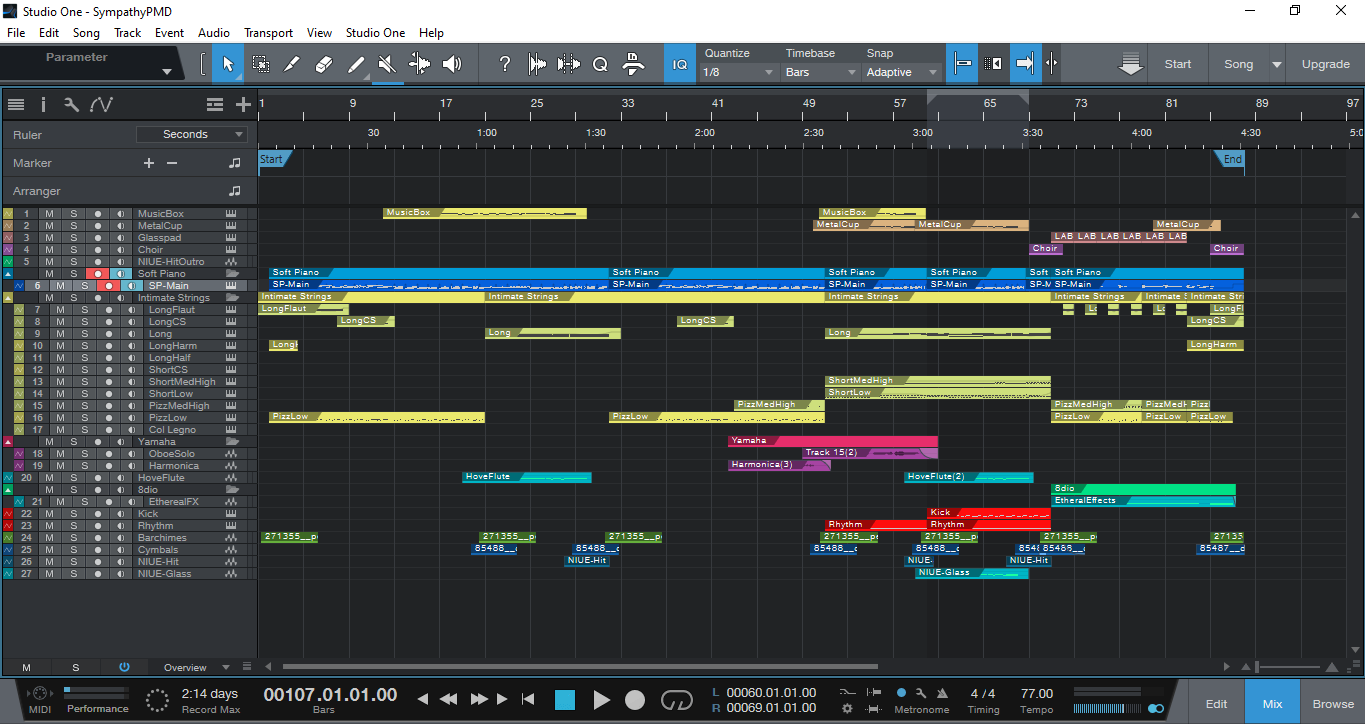Click the Return to Zero transport button

[x=529, y=699]
